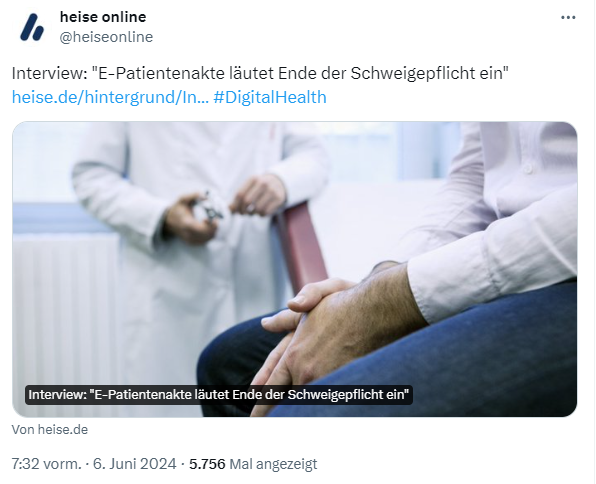This screenshot has width=596, height=484.
Task: Click the 6. Juni 2024 date
Action: click(135, 464)
